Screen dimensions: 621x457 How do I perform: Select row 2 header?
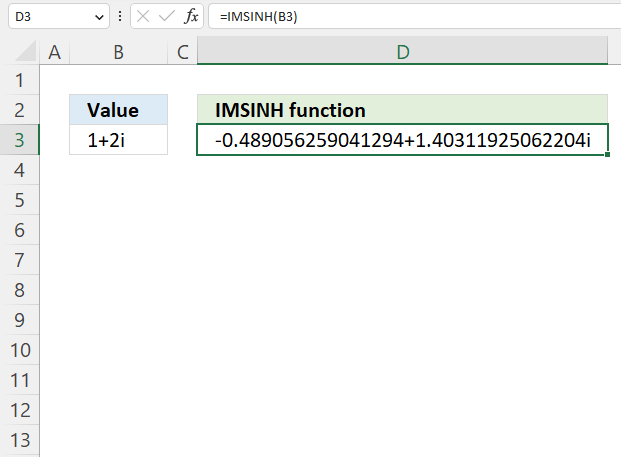[x=19, y=110]
